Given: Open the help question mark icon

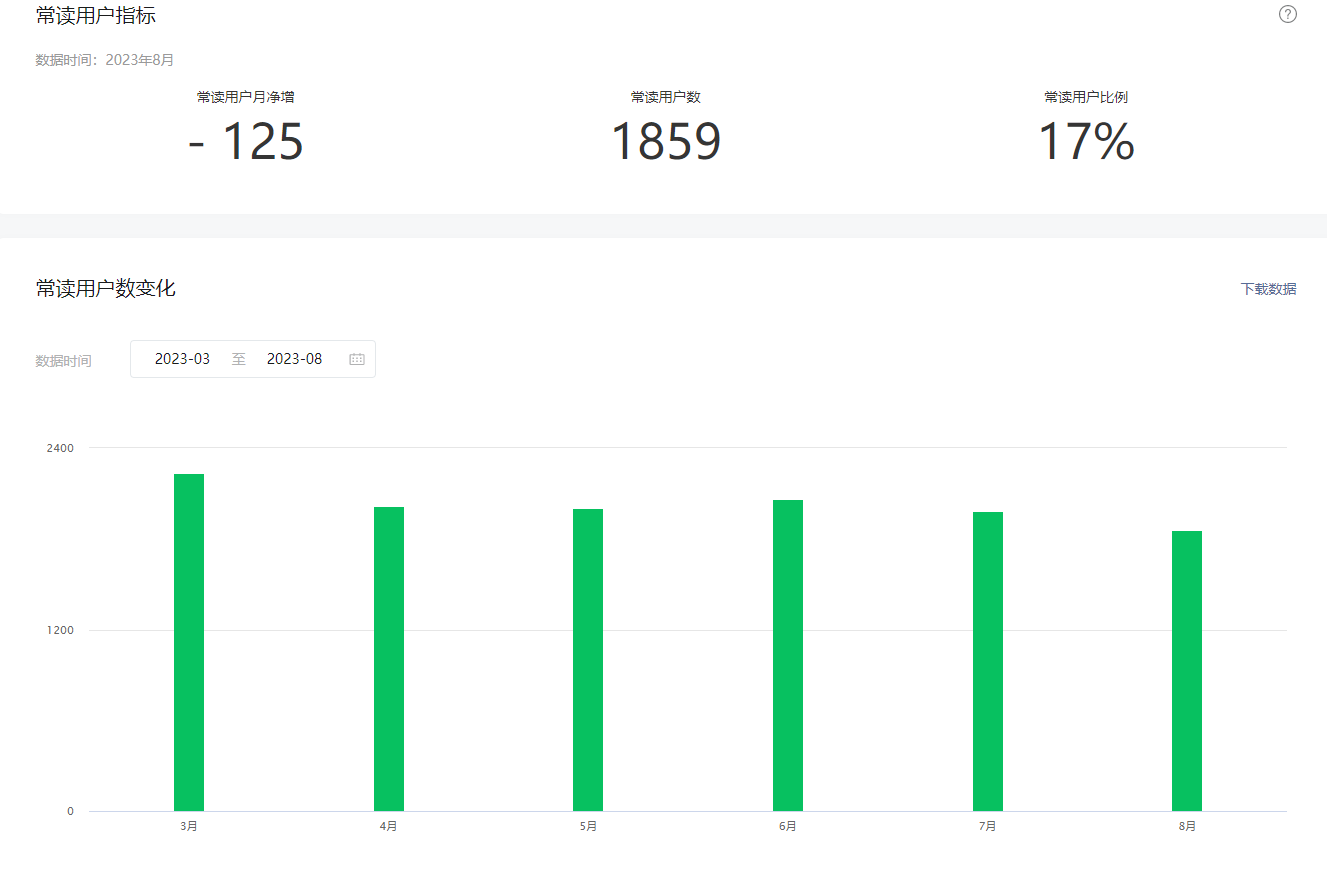Looking at the screenshot, I should pyautogui.click(x=1288, y=14).
